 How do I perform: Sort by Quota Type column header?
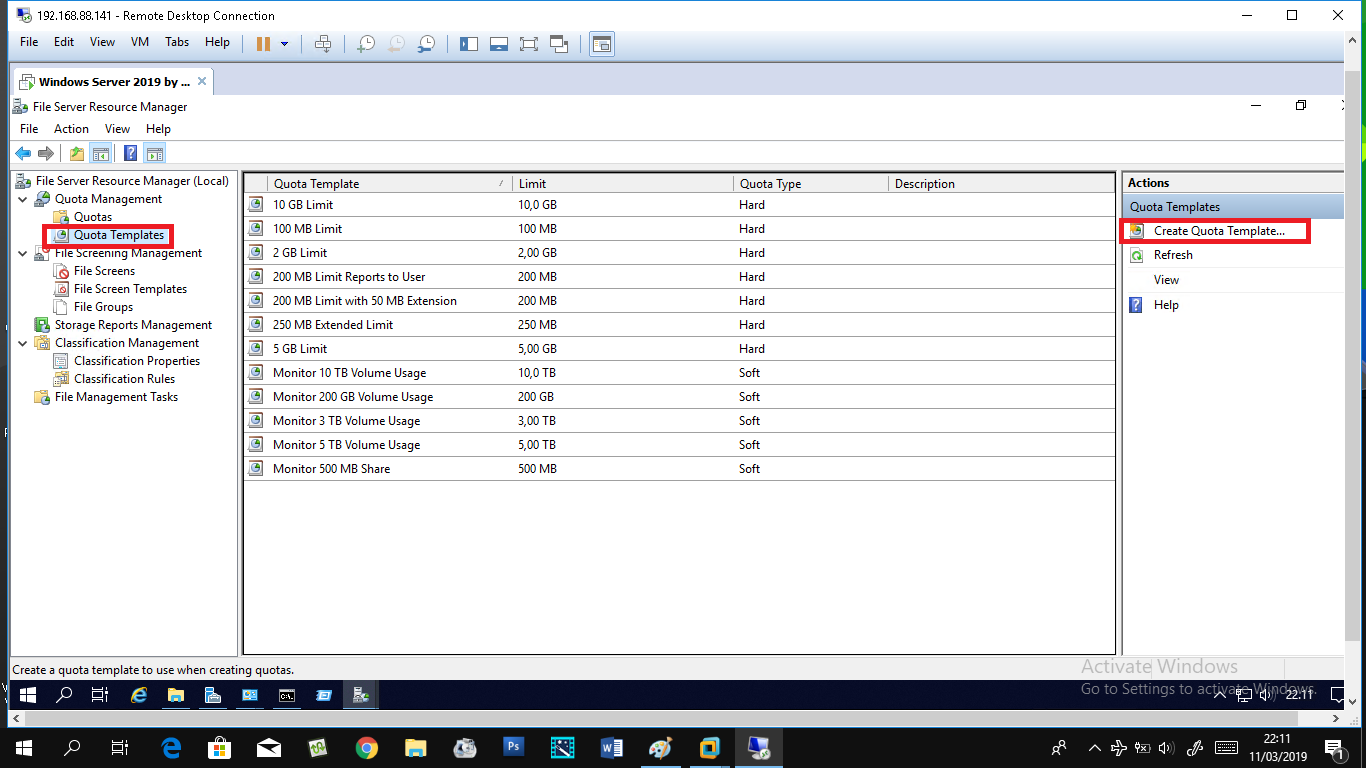tap(810, 183)
